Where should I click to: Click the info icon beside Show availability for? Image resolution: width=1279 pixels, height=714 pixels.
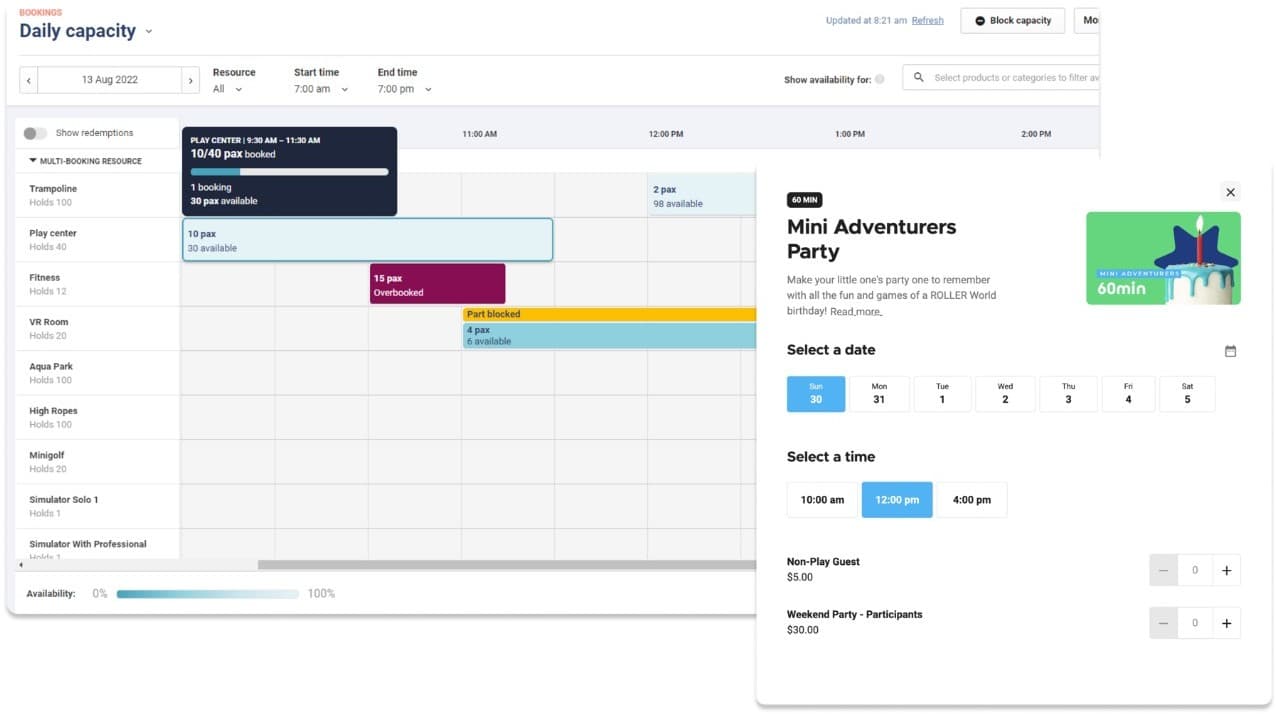point(880,79)
